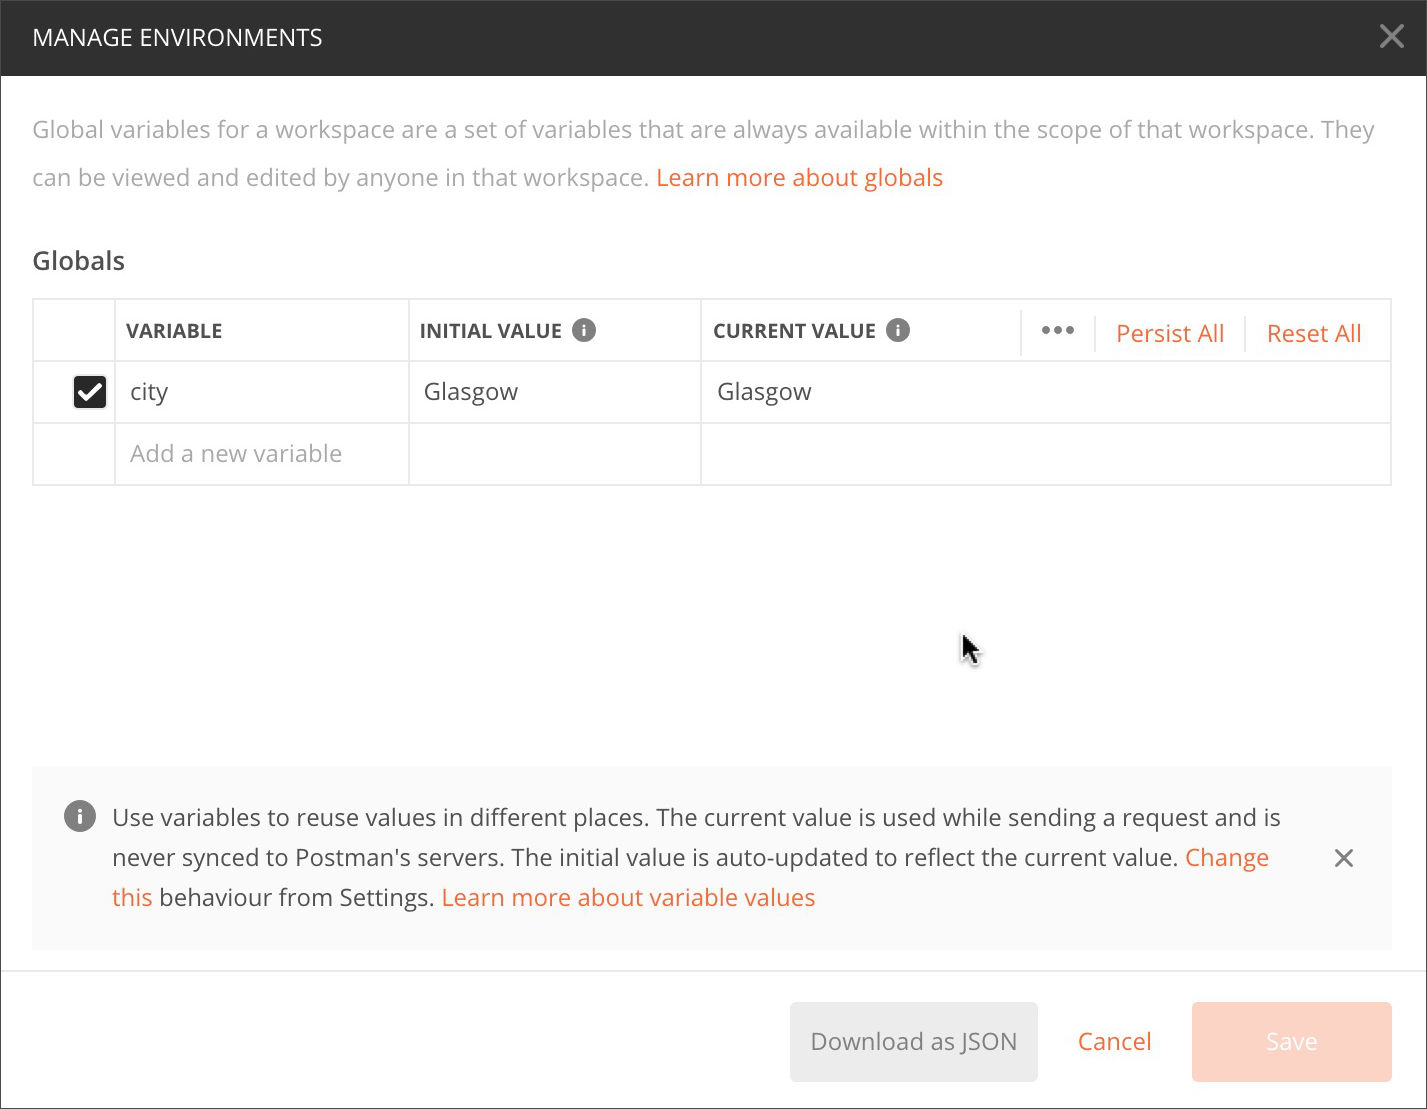This screenshot has height=1109, width=1427.
Task: Click Download as JSON button
Action: [914, 1042]
